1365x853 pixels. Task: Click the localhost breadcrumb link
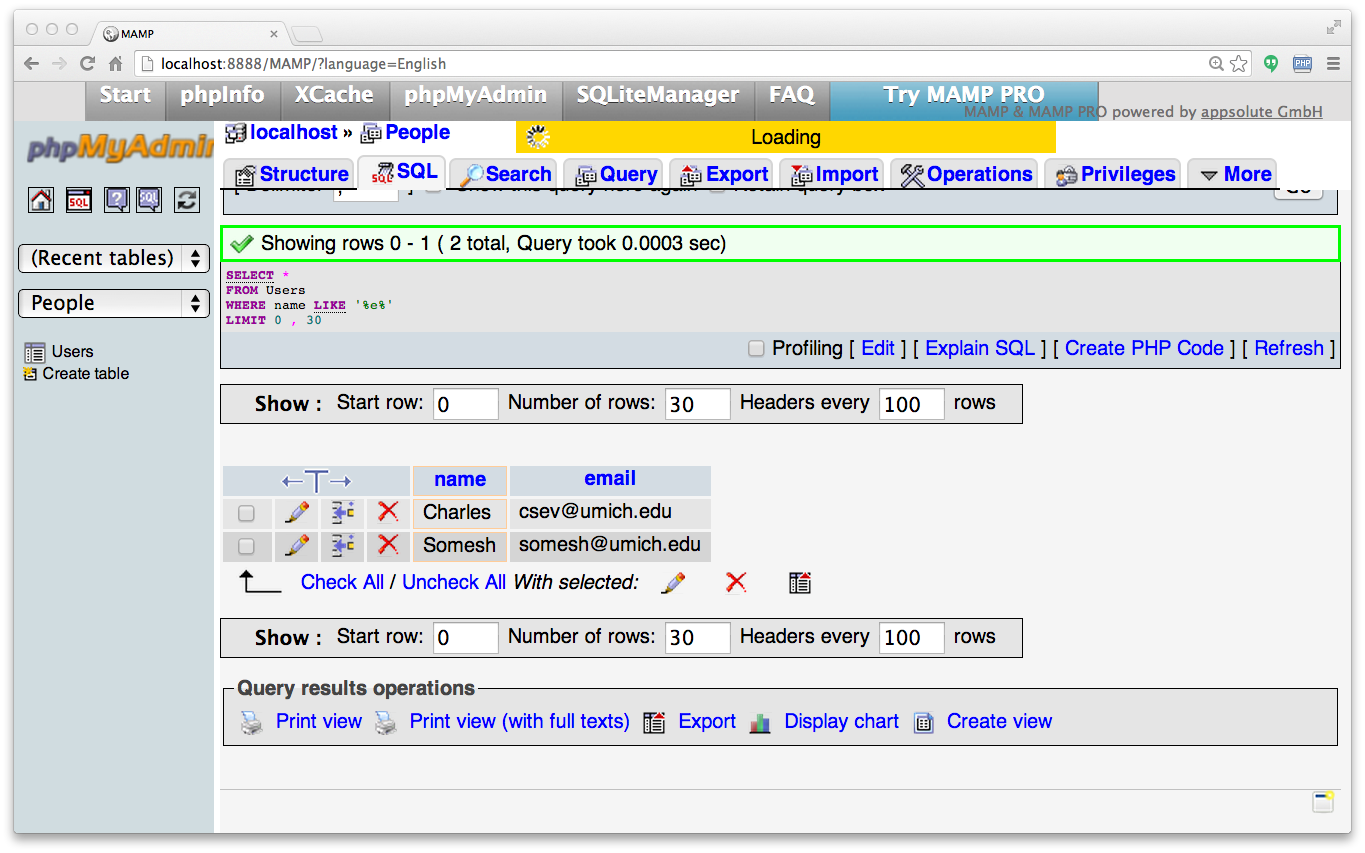point(294,132)
